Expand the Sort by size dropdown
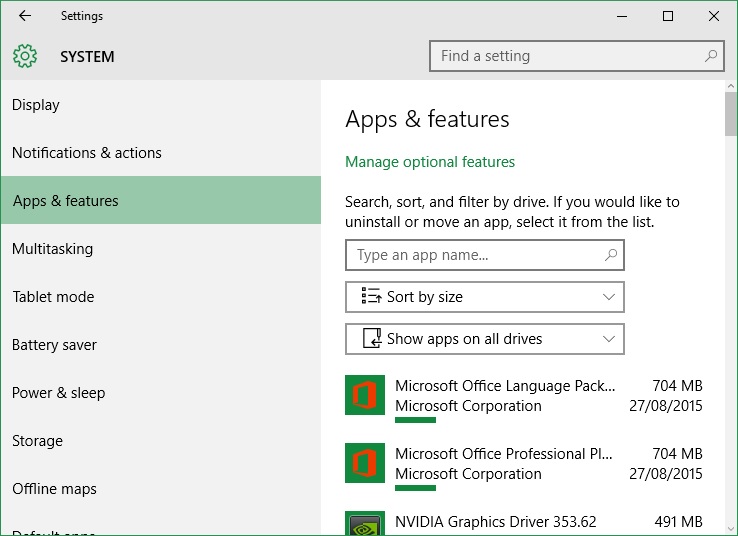Image resolution: width=738 pixels, height=536 pixels. [485, 297]
